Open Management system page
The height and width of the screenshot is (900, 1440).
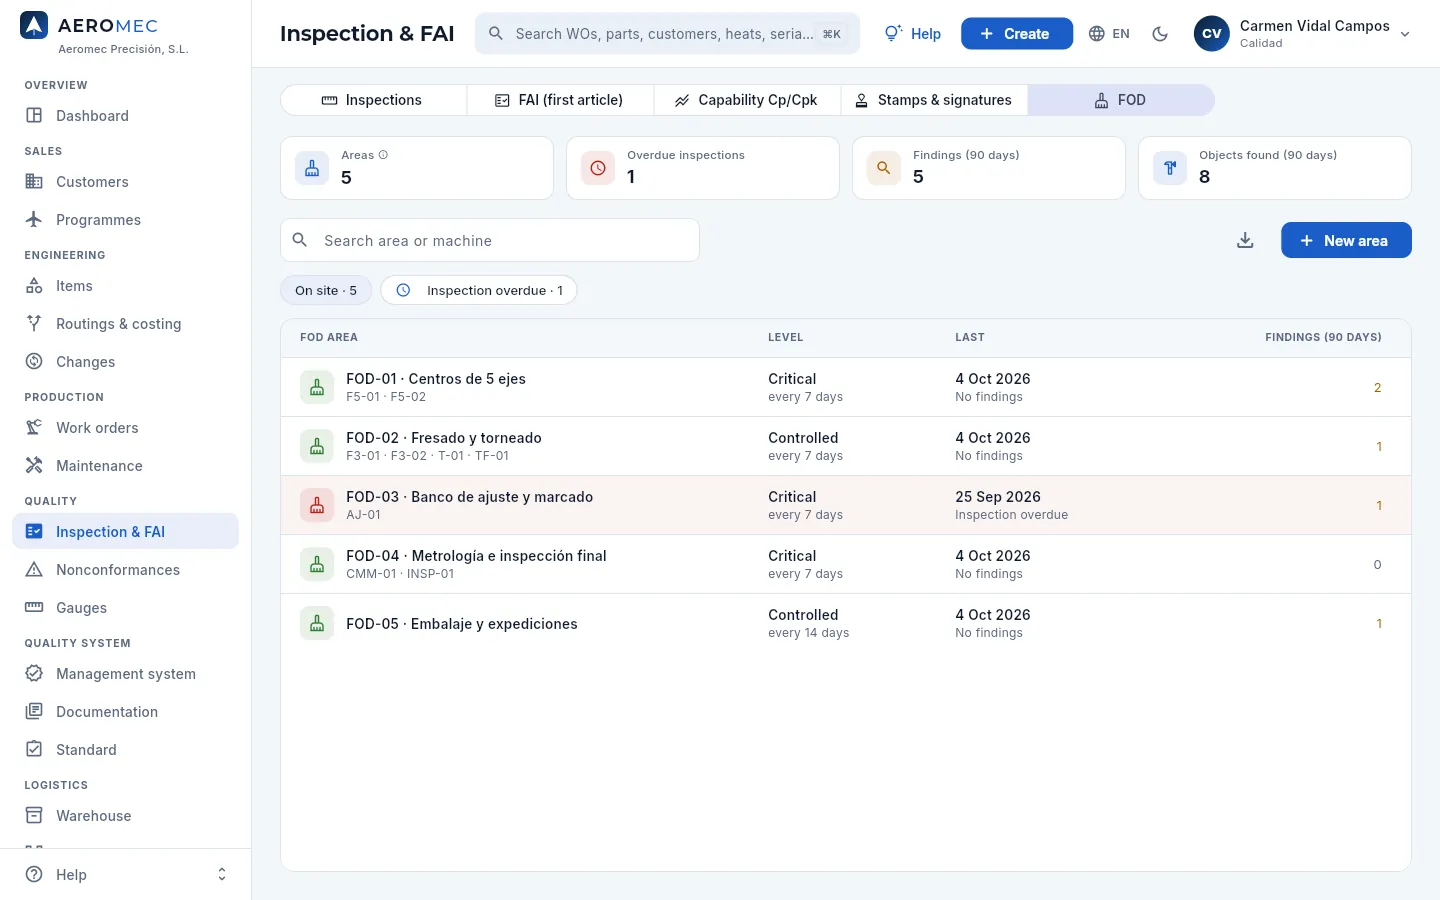(x=125, y=674)
